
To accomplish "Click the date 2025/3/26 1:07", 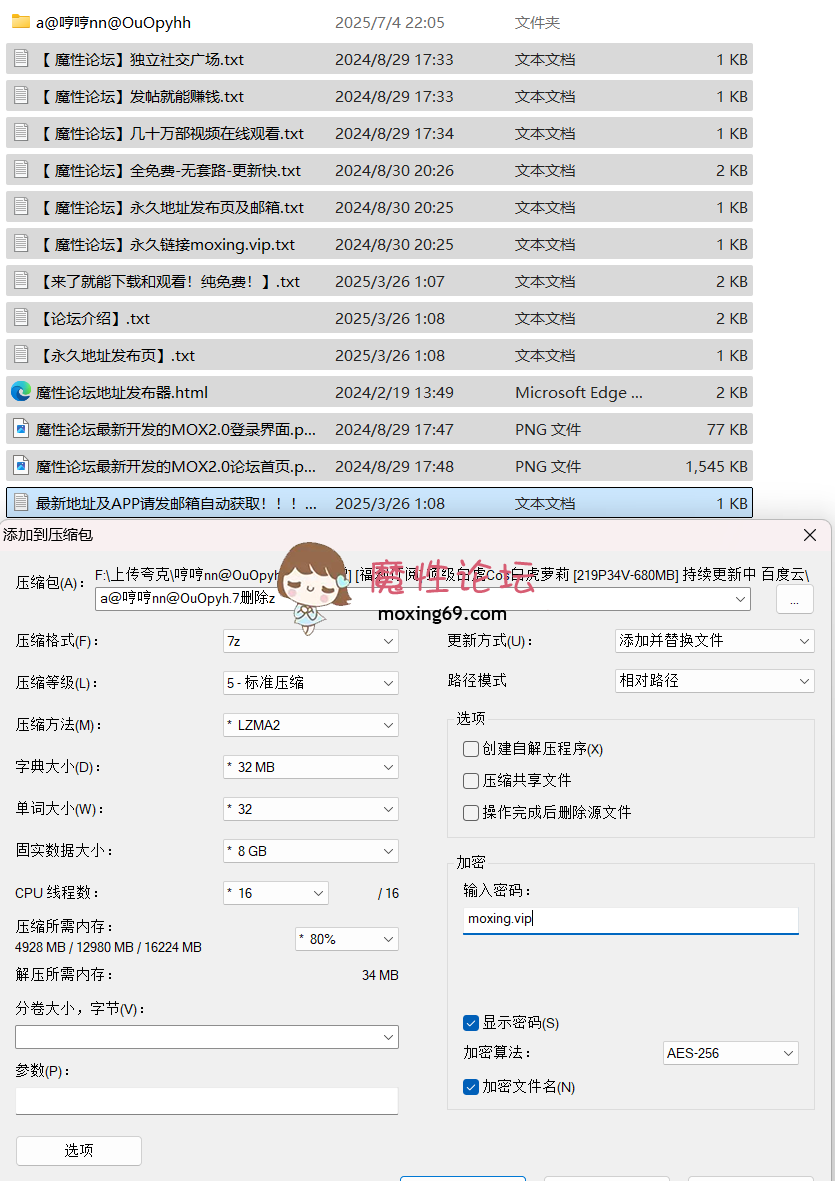I will (390, 282).
